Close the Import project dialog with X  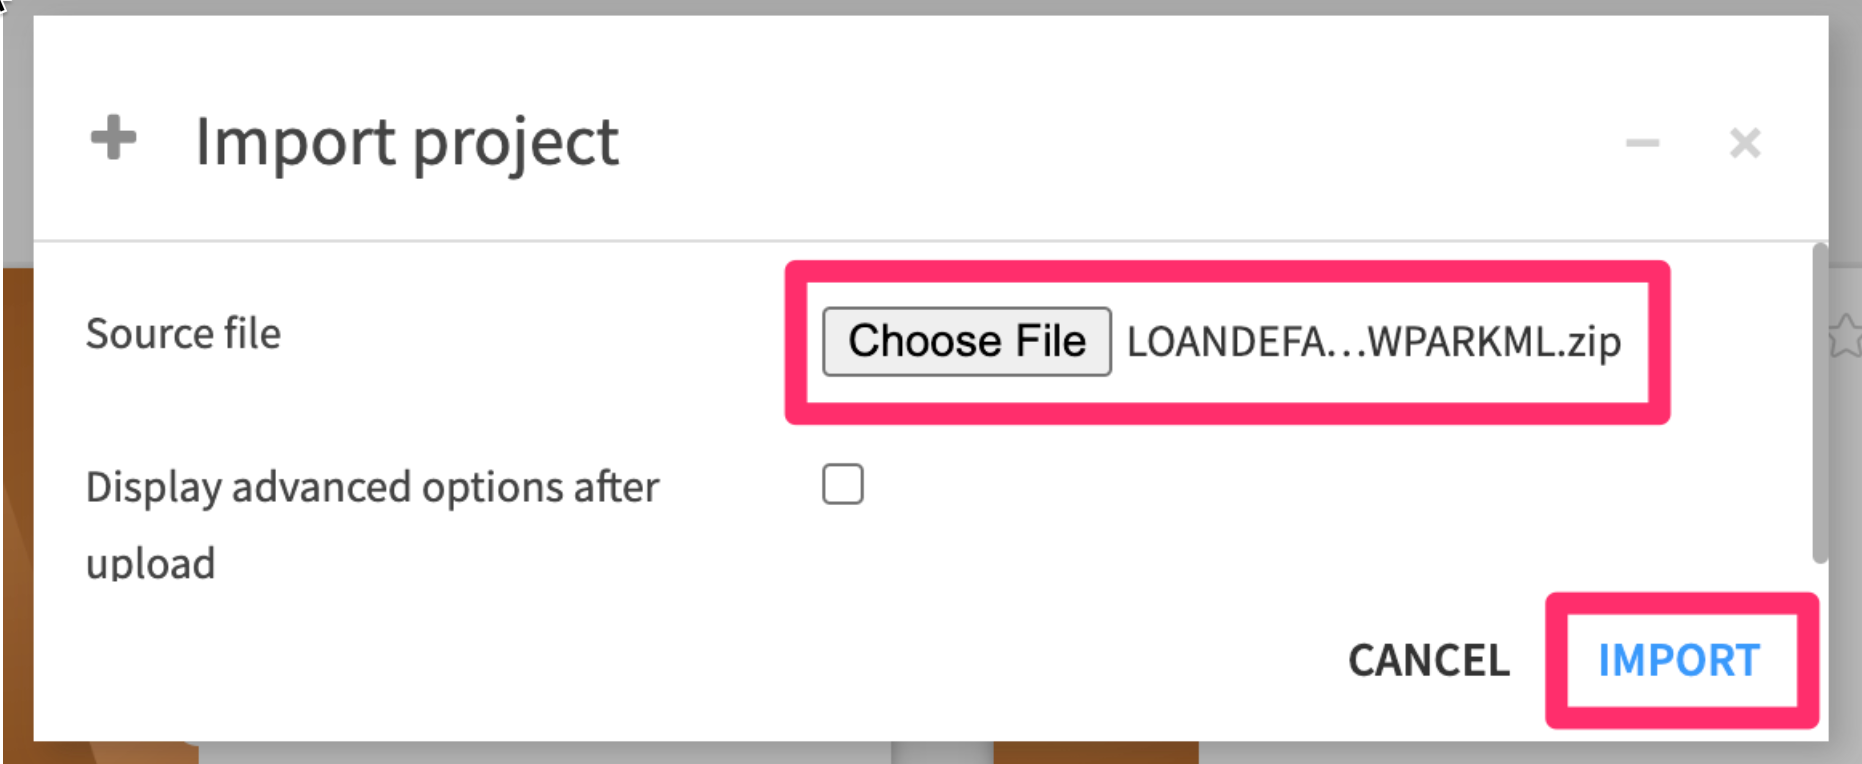tap(1745, 143)
